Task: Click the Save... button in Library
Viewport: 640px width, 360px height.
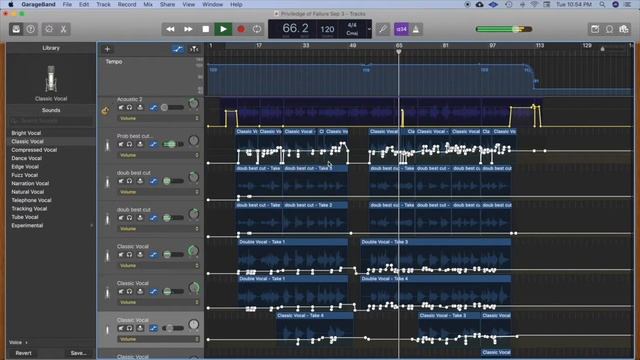Action: point(78,353)
